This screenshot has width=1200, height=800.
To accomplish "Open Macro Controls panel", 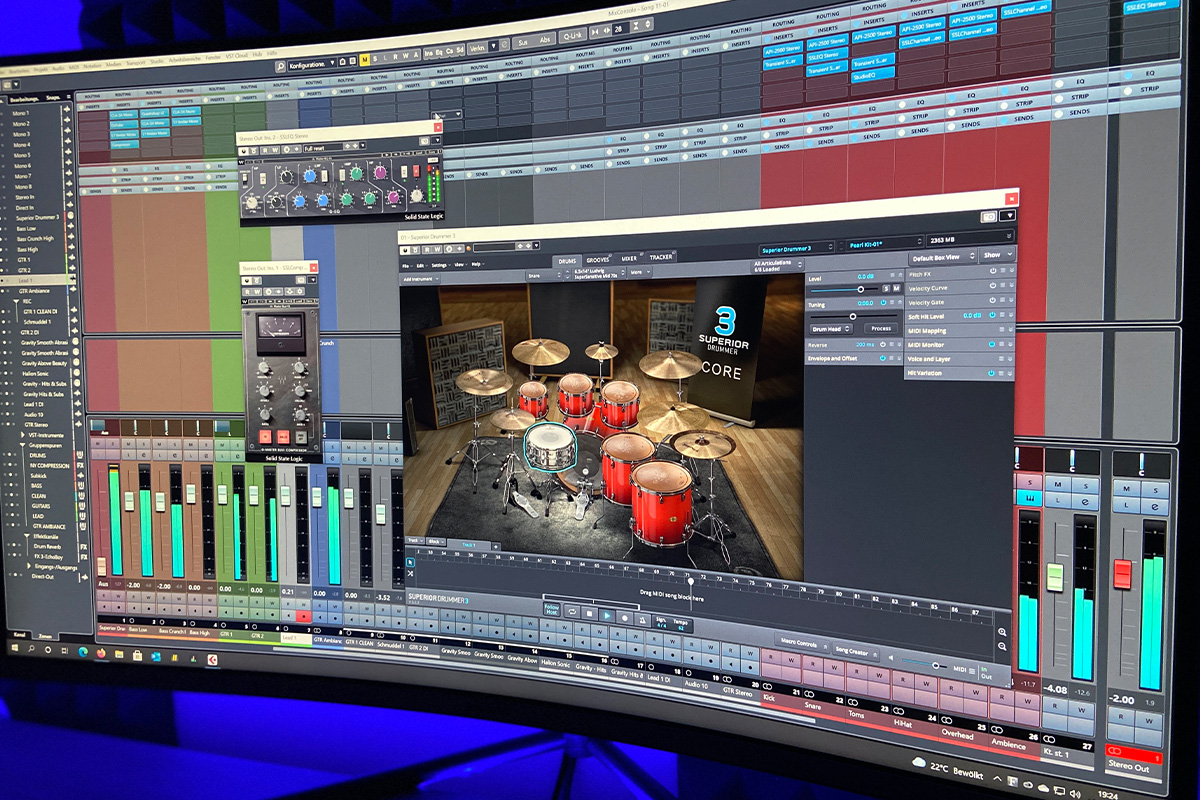I will (x=802, y=644).
